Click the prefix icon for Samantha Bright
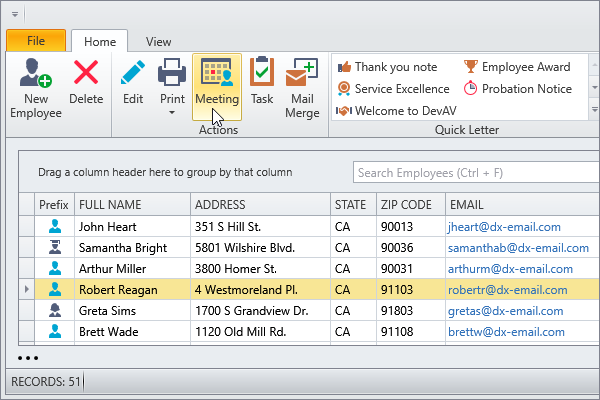 54,247
